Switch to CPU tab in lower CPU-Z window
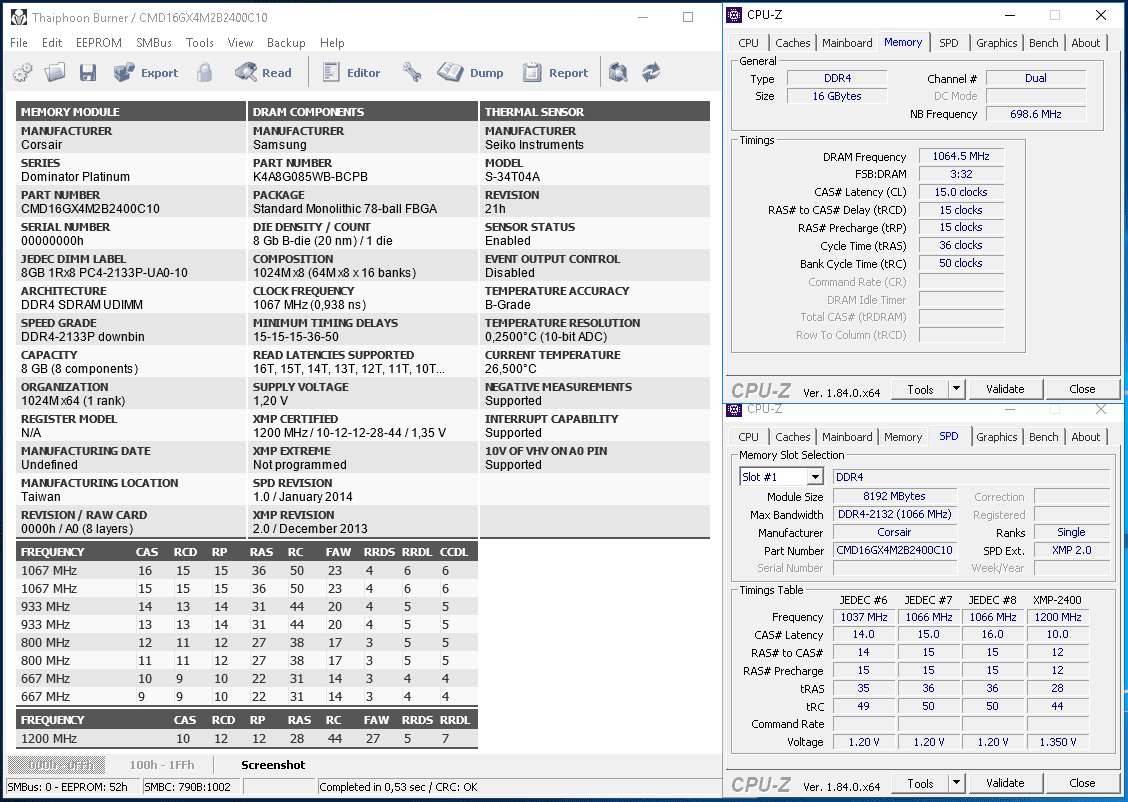The height and width of the screenshot is (802, 1128). [x=748, y=437]
